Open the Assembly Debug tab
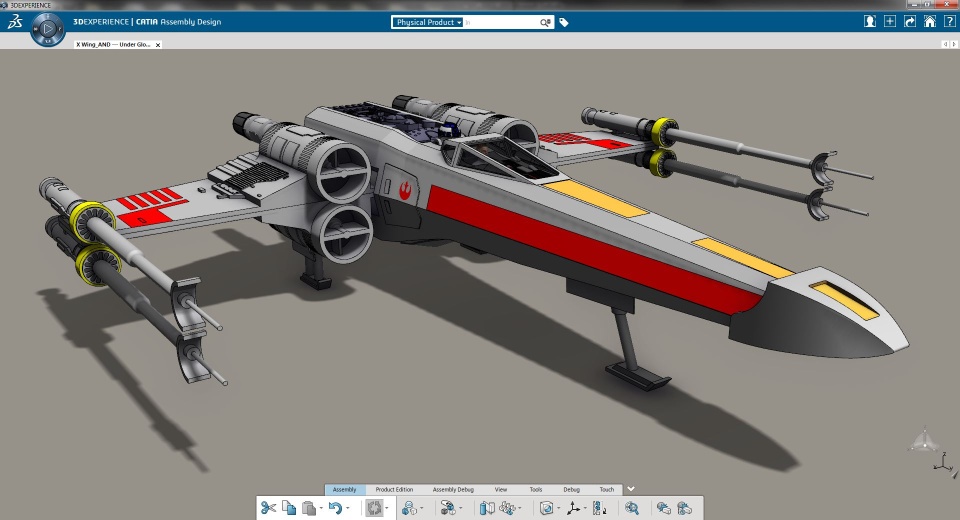960x520 pixels. coord(453,489)
